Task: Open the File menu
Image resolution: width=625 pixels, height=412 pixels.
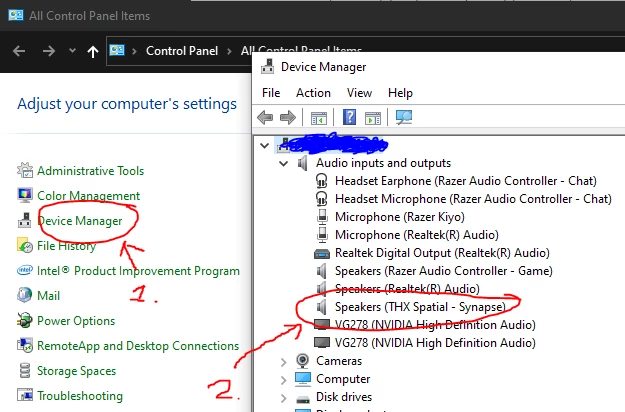Action: point(271,93)
